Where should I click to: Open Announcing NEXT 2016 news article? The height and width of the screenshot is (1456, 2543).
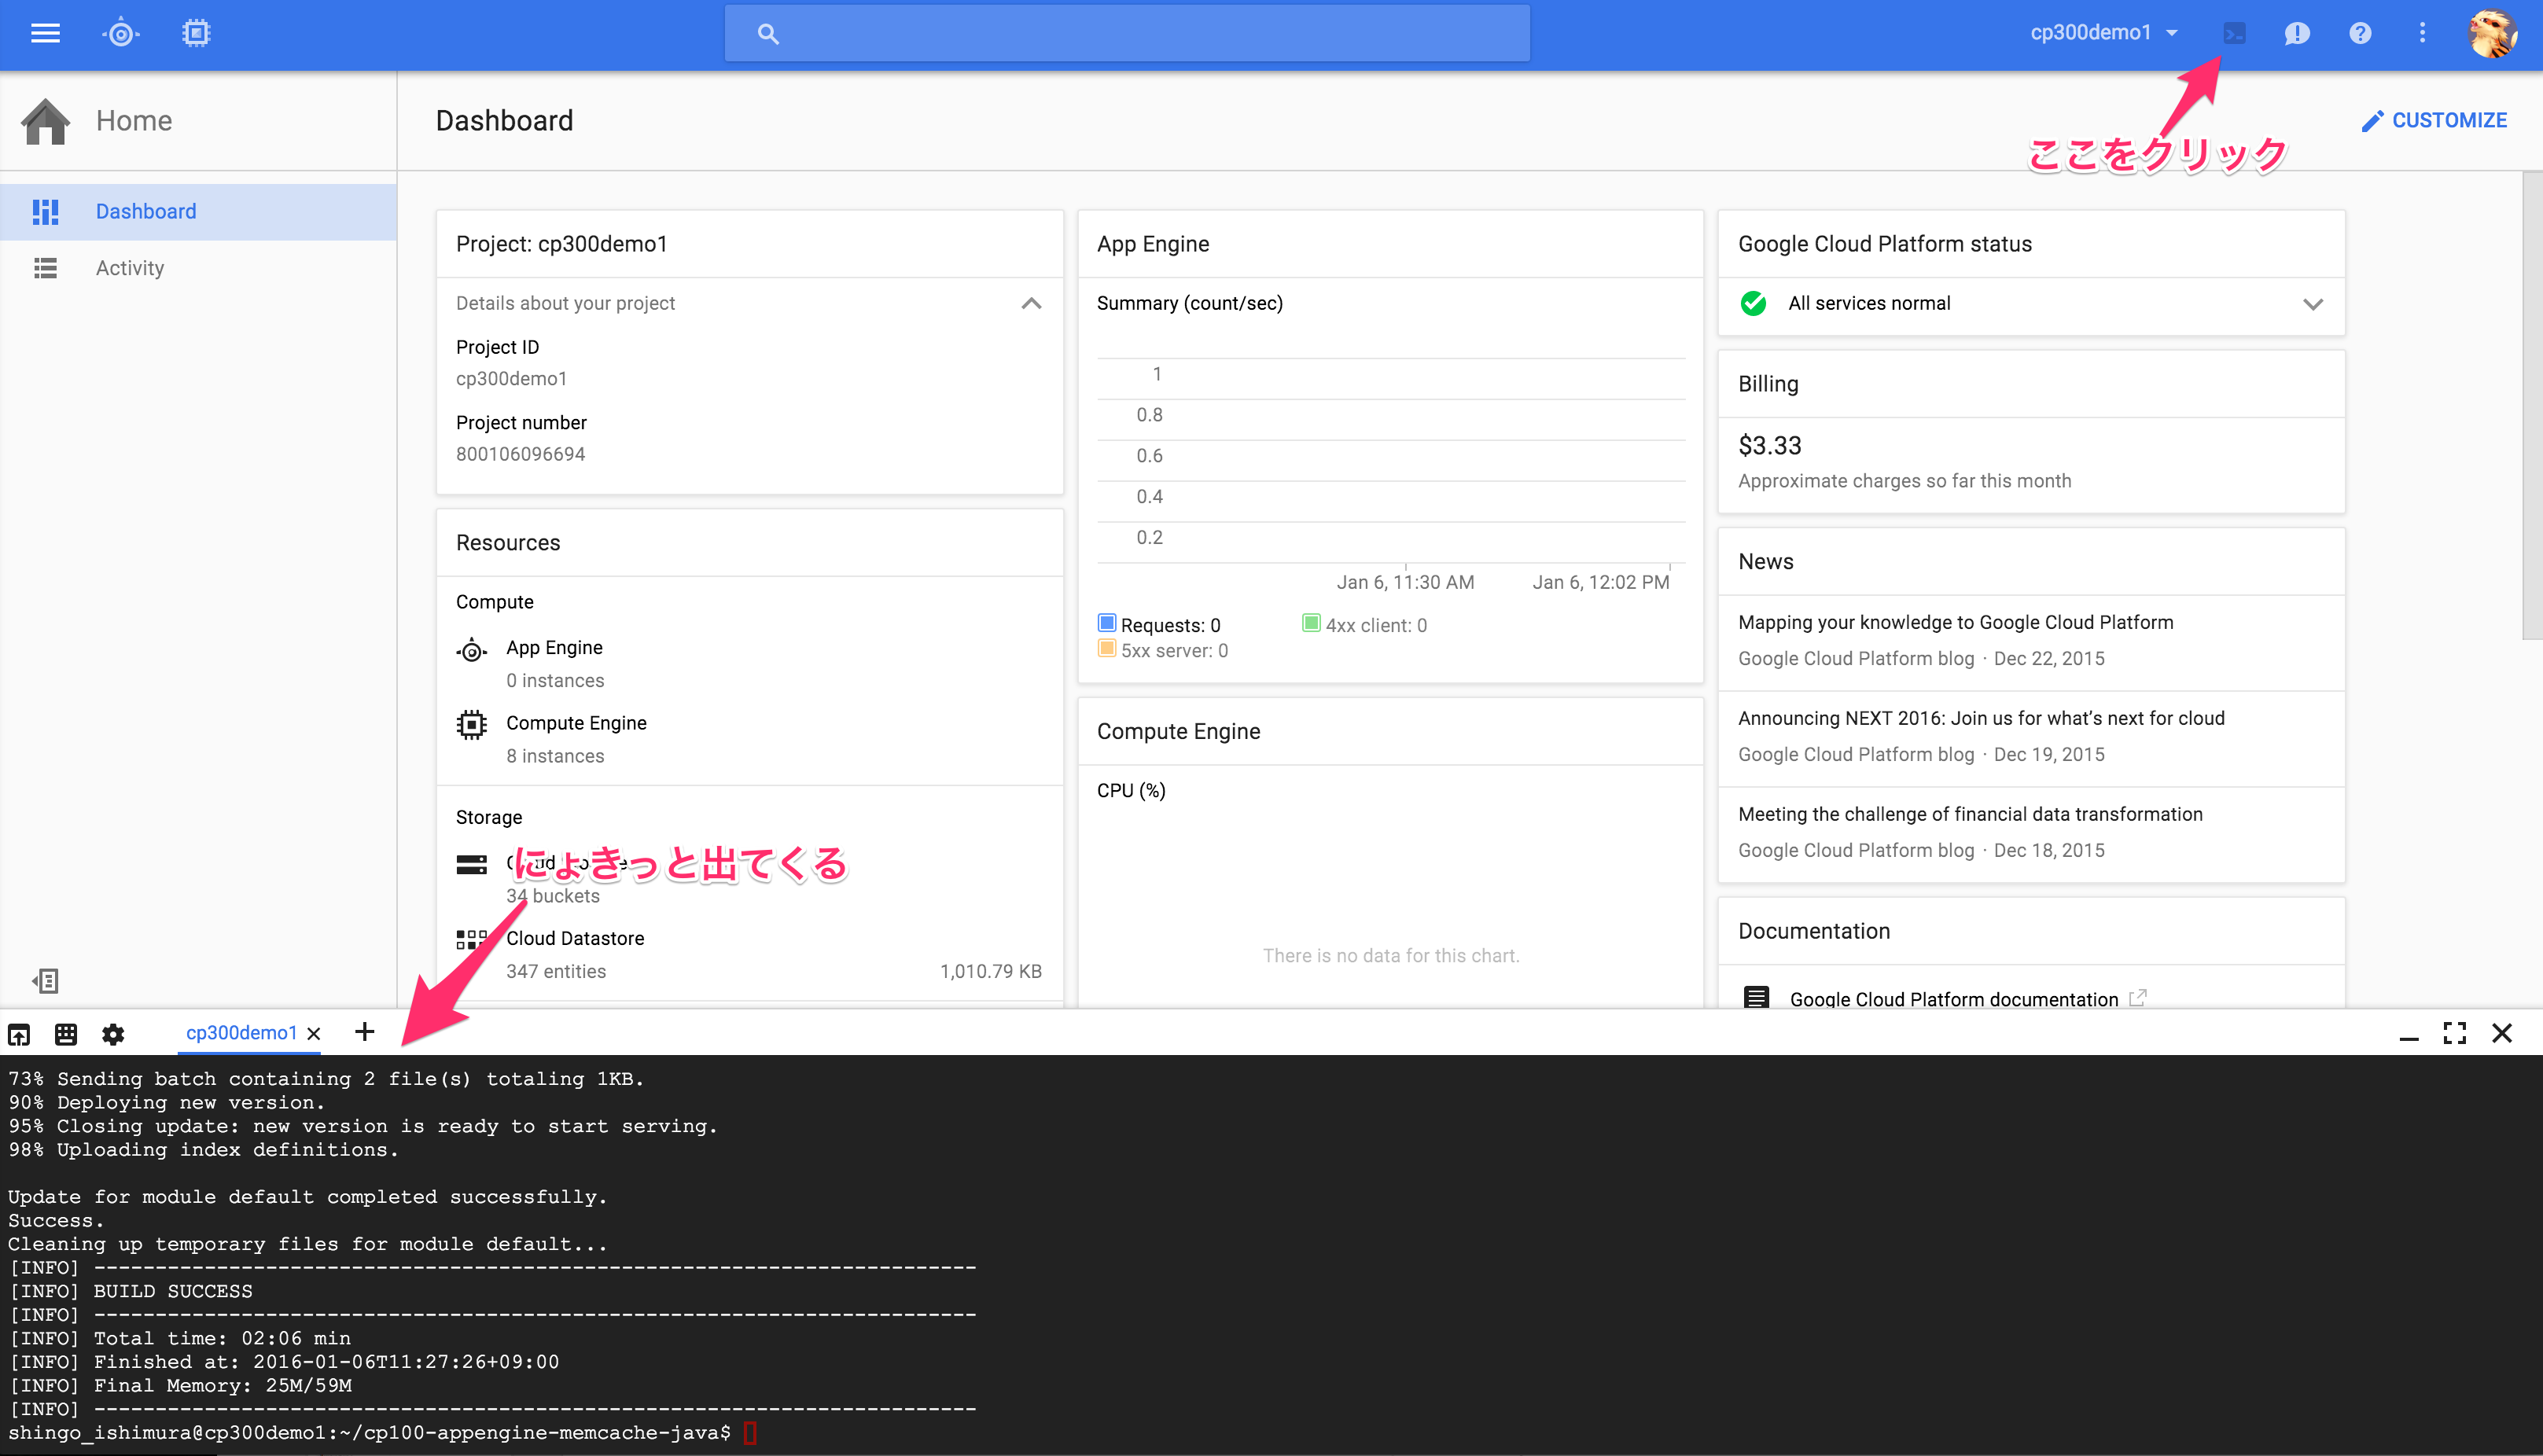(x=1981, y=719)
